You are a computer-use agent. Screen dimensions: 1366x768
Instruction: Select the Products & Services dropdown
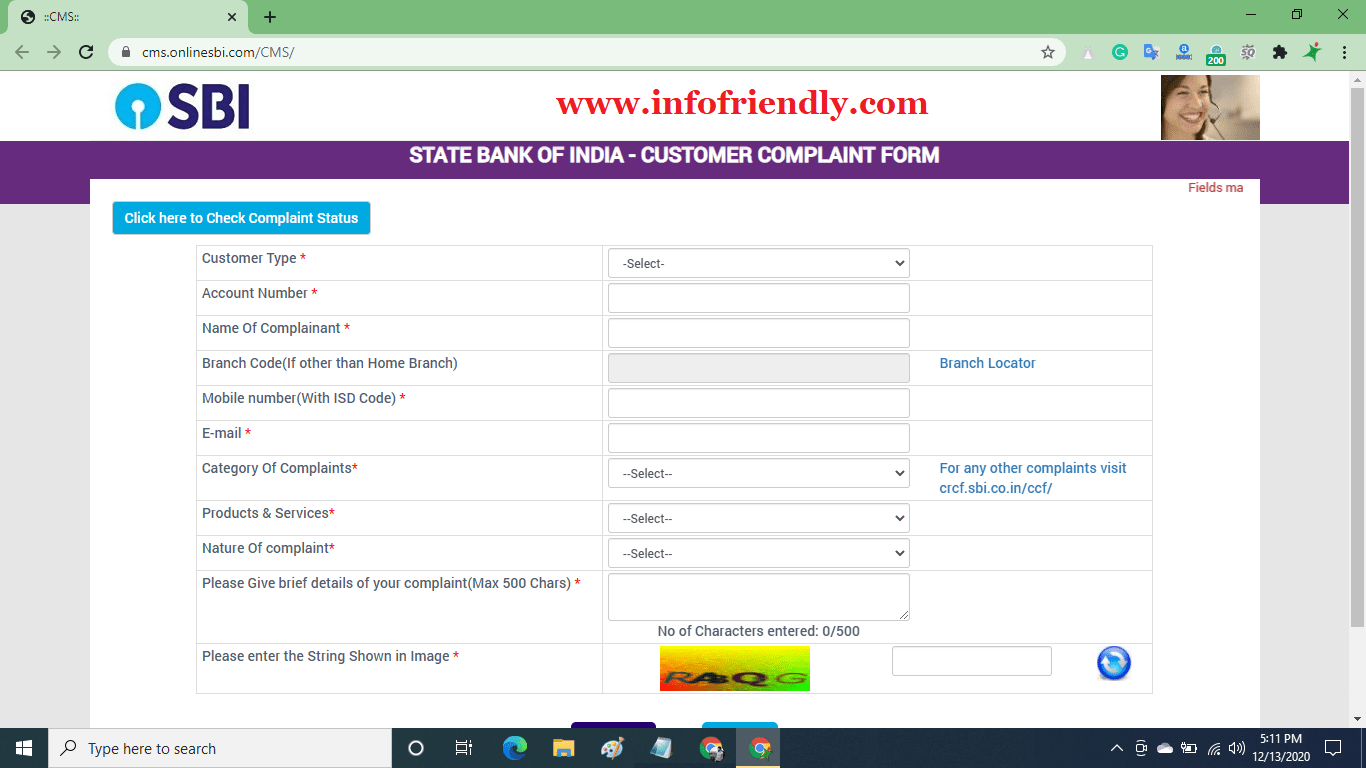click(758, 517)
